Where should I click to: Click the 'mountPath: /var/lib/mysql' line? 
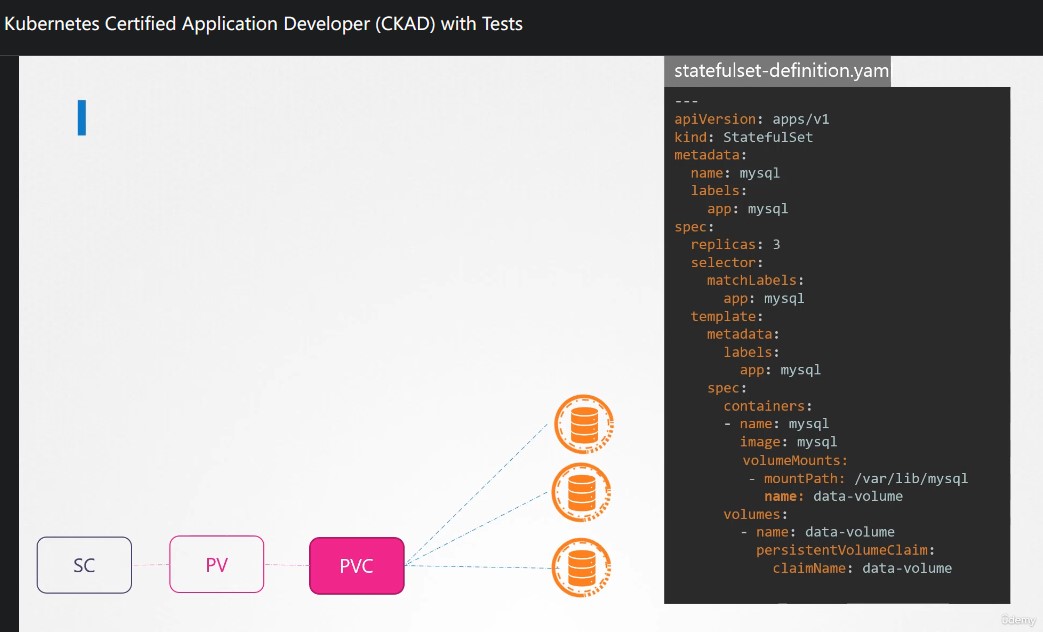(x=858, y=478)
